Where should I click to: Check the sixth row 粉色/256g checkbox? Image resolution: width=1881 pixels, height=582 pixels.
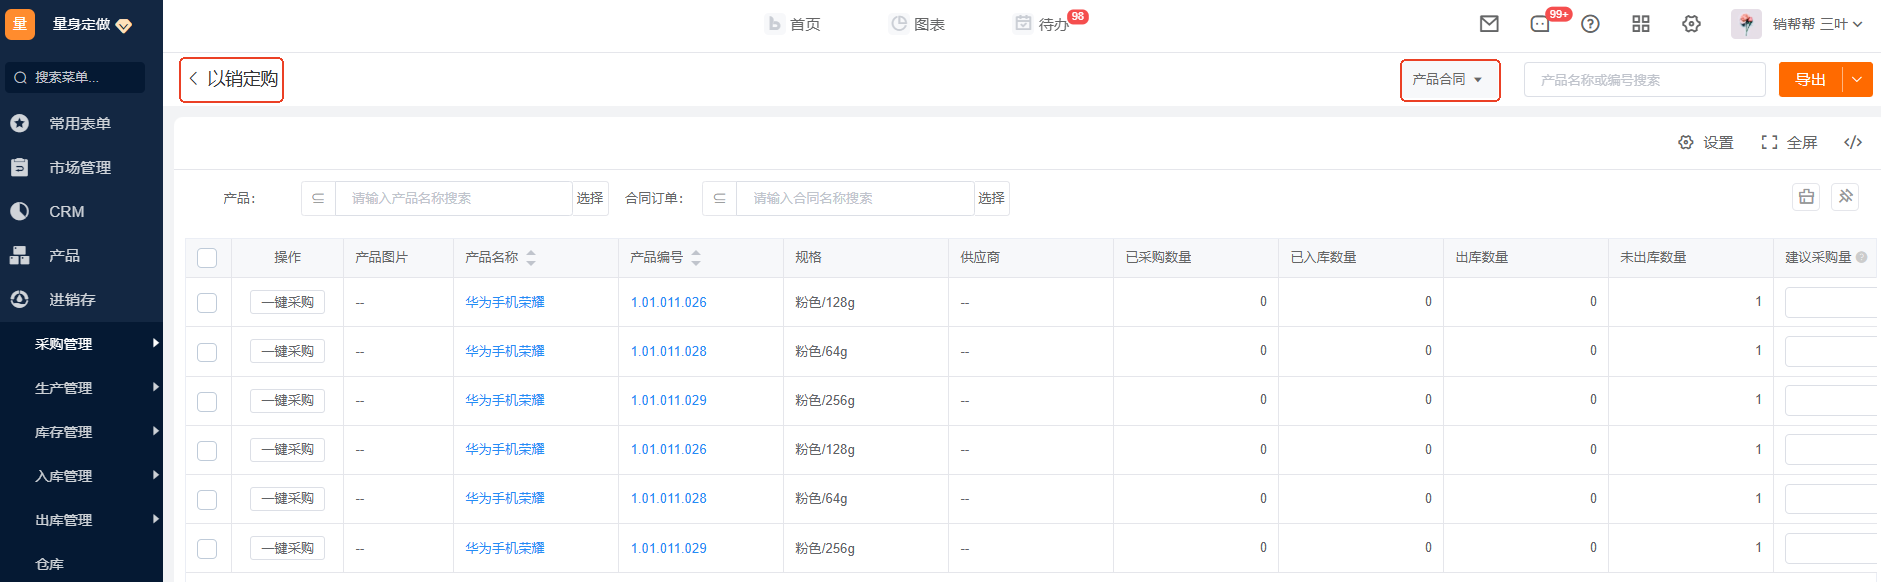click(x=207, y=548)
